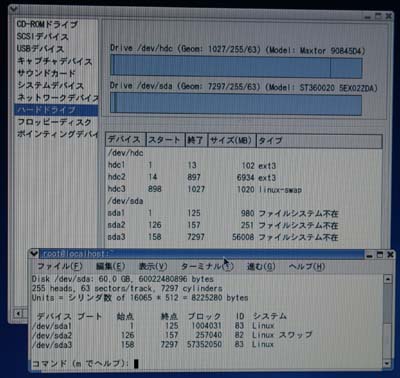Select the hdc2 partition row
400x378 pixels.
click(x=244, y=177)
